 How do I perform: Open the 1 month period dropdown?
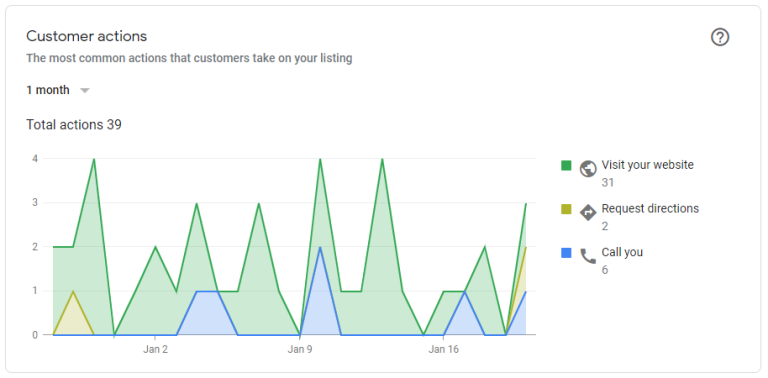point(58,91)
